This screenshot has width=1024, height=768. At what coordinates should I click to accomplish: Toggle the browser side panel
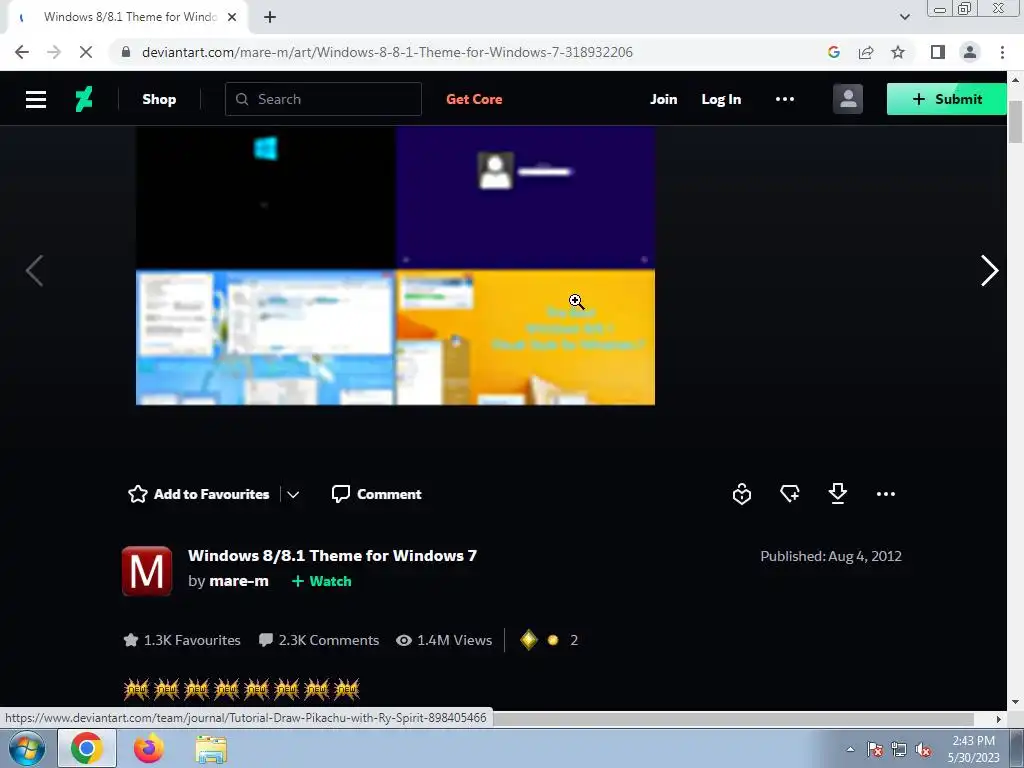click(x=938, y=52)
